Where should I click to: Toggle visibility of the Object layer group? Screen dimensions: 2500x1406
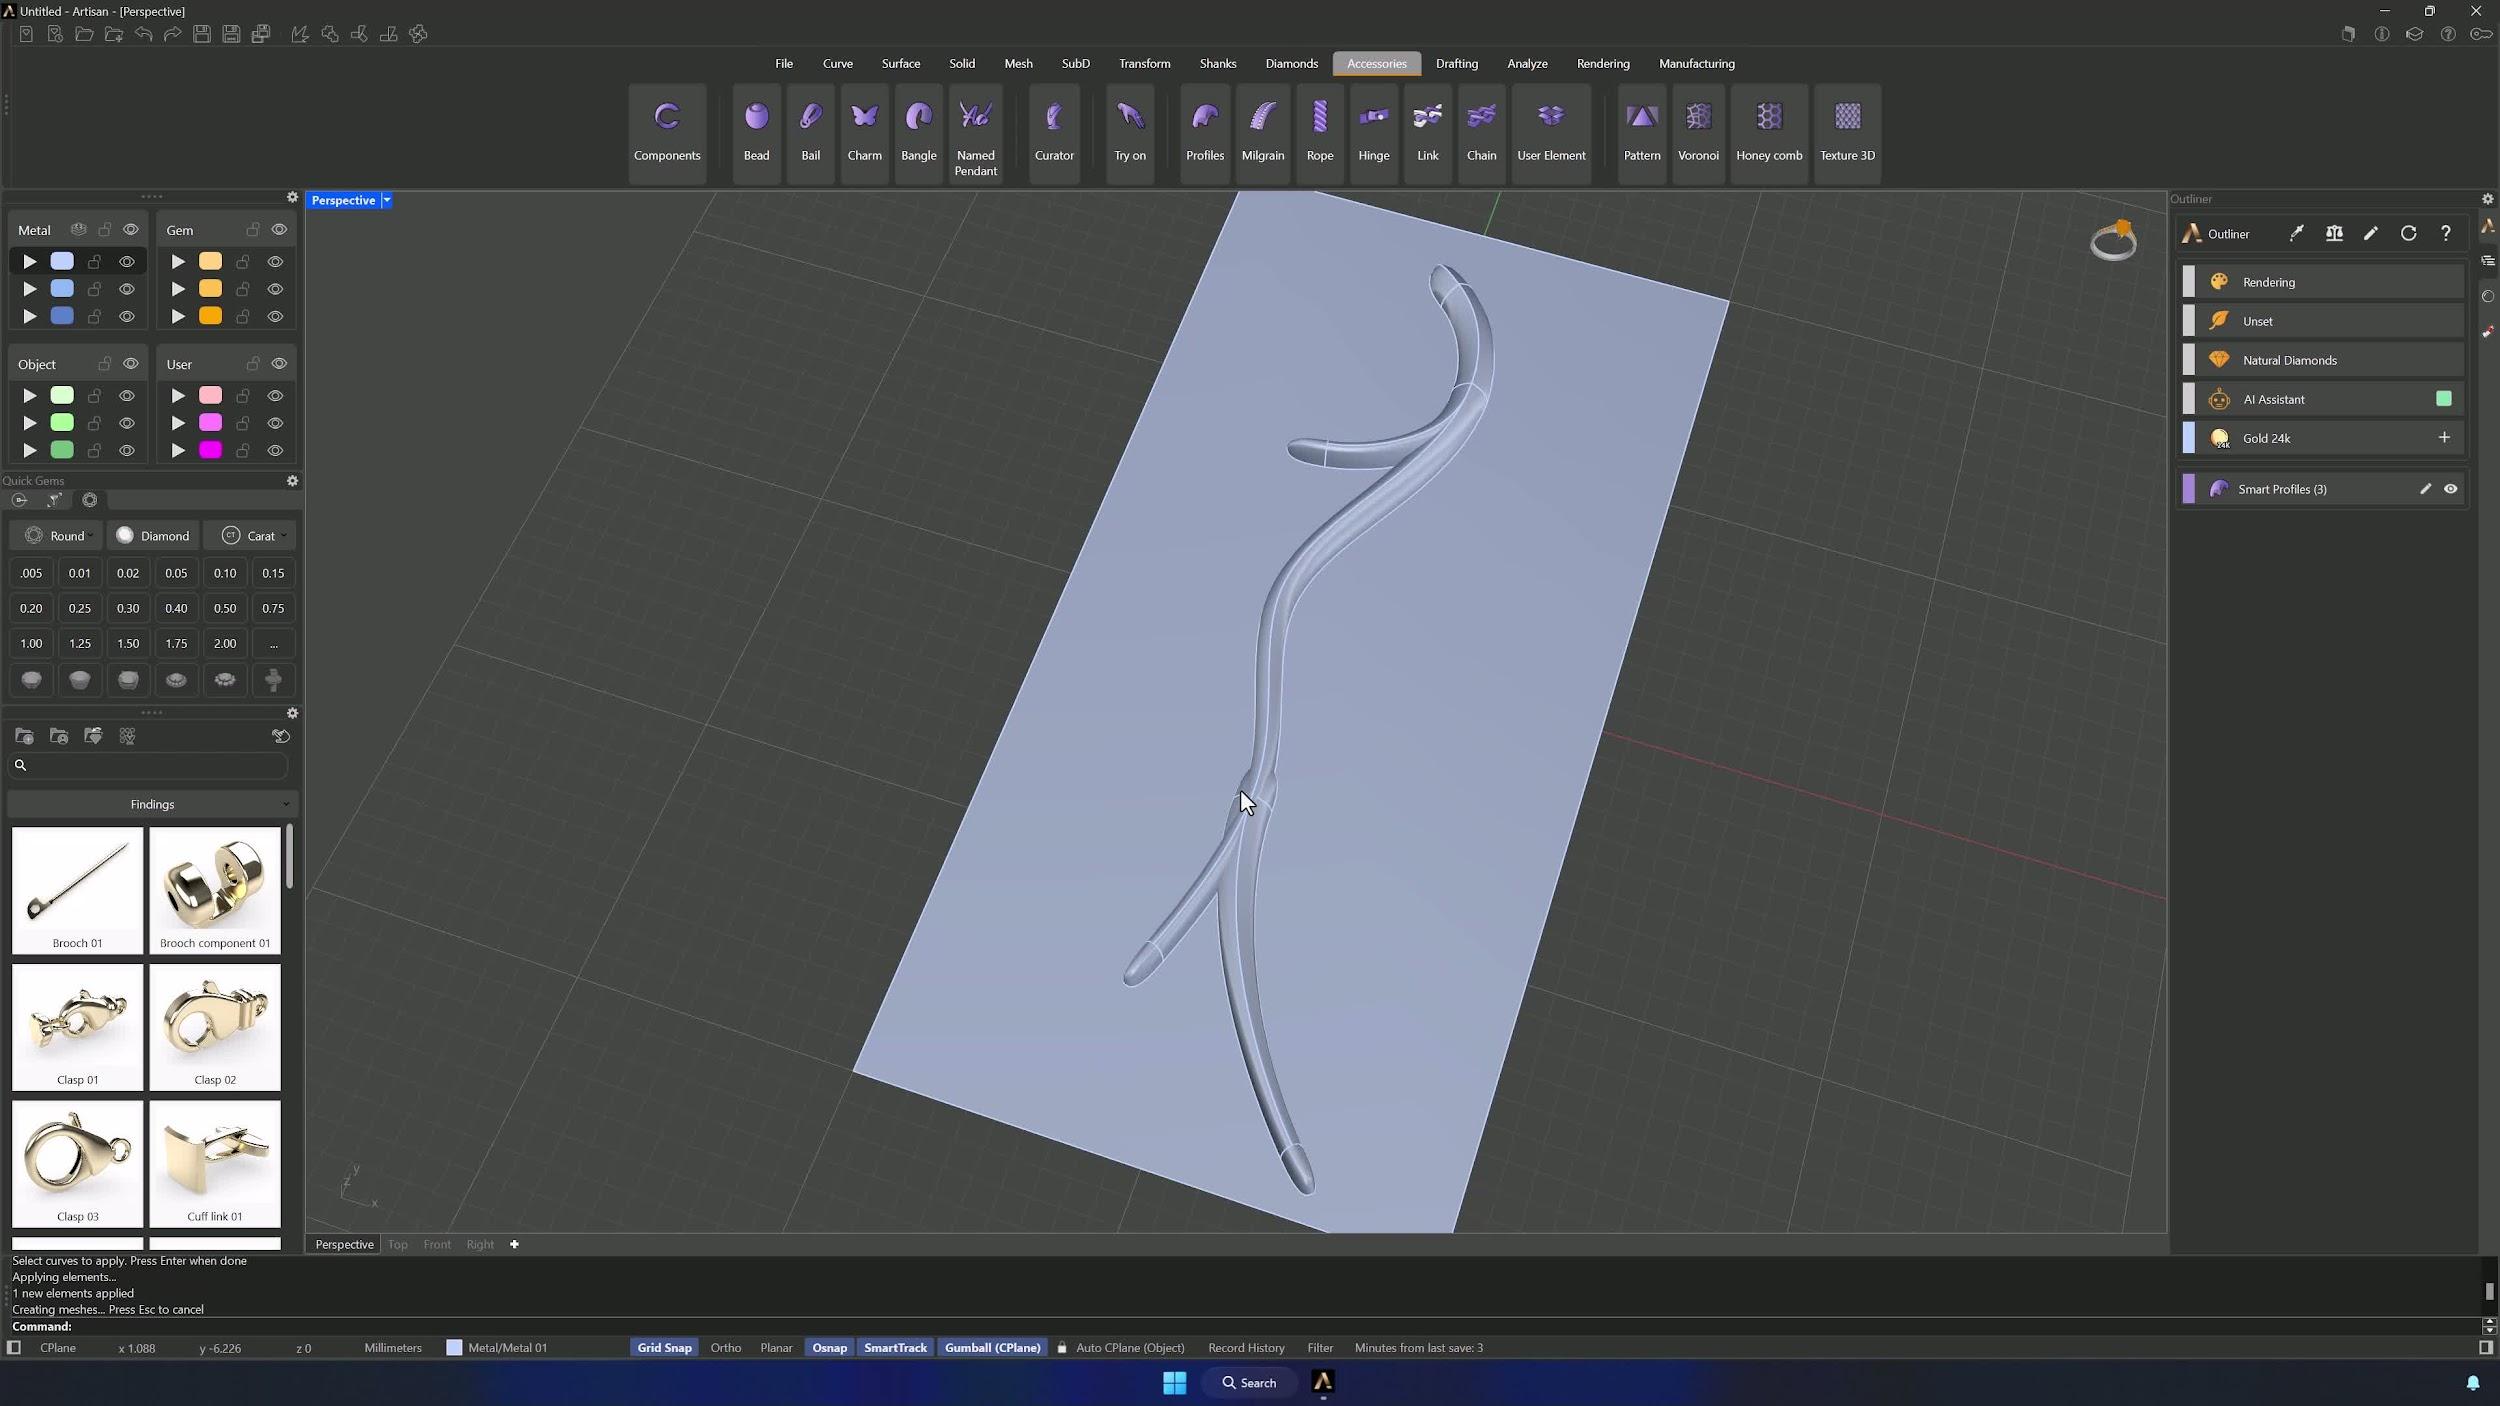point(131,364)
